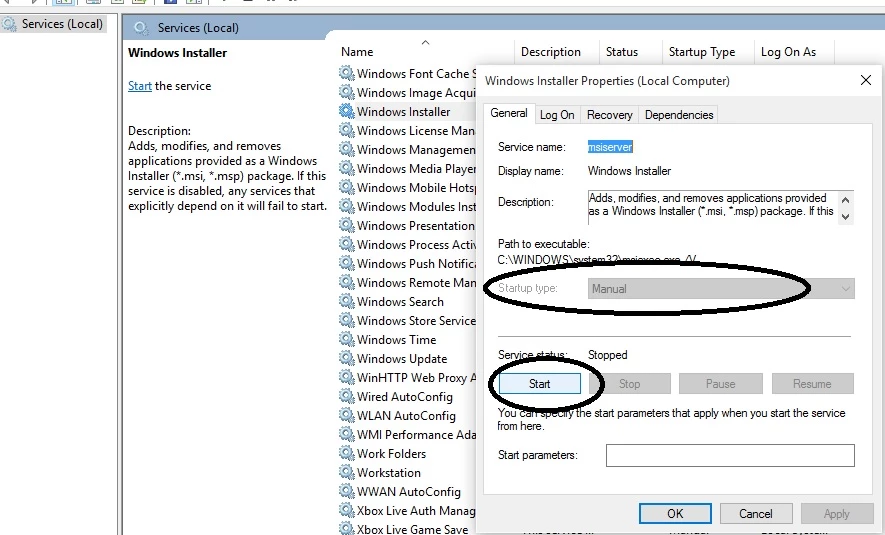The image size is (885, 535).
Task: Click the highlighted msiserver service name
Action: pos(610,147)
